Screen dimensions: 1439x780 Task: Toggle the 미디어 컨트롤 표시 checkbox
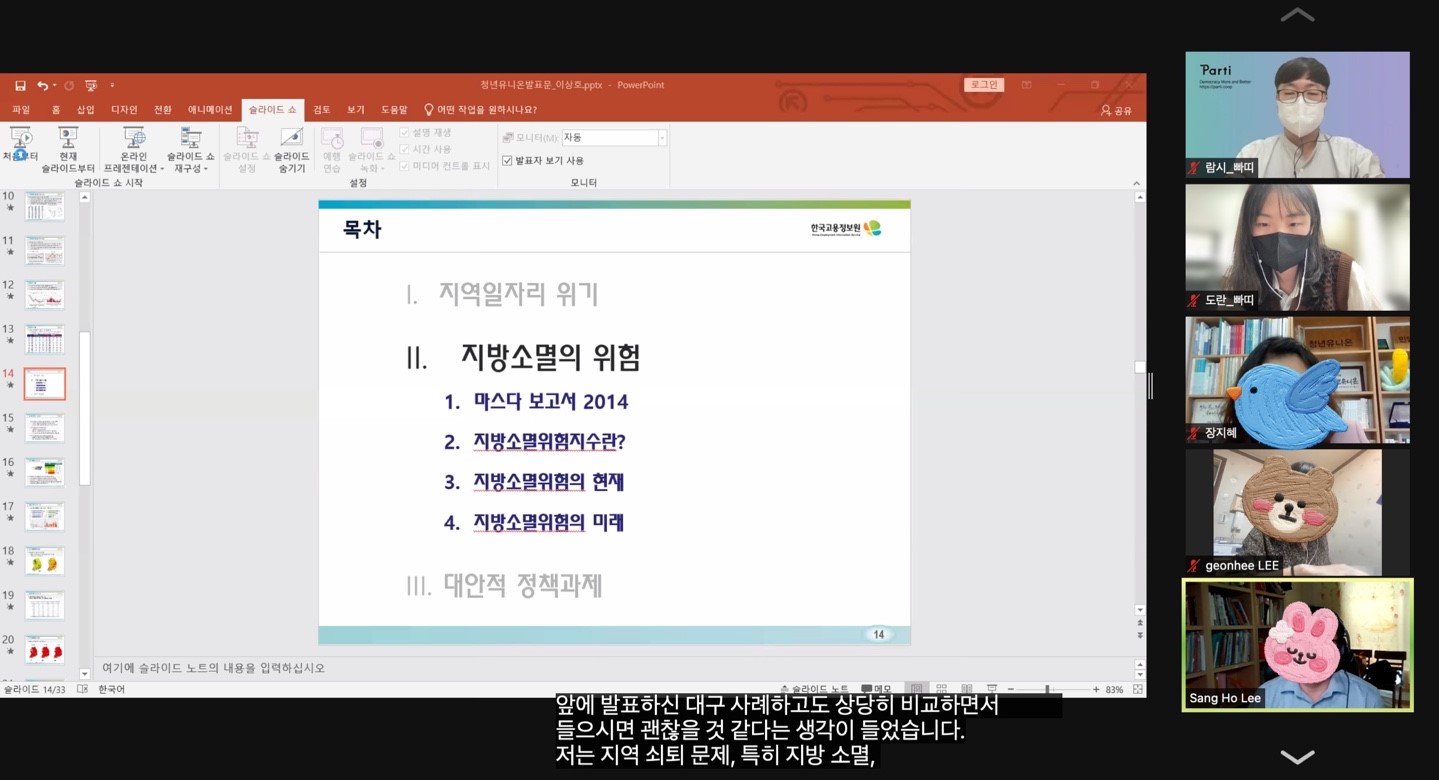click(x=404, y=165)
